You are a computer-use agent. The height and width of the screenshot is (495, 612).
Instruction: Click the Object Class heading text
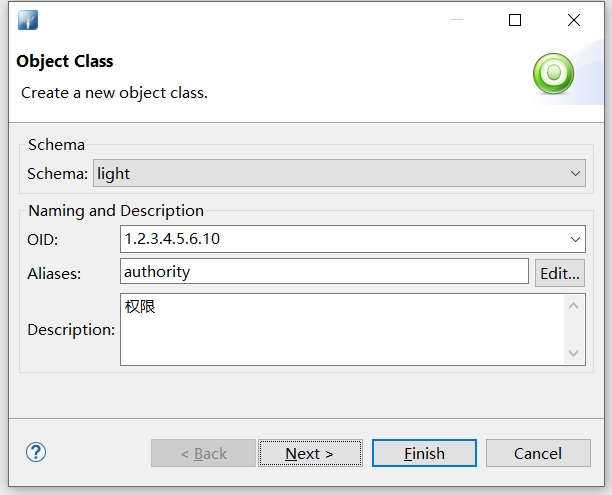[65, 61]
